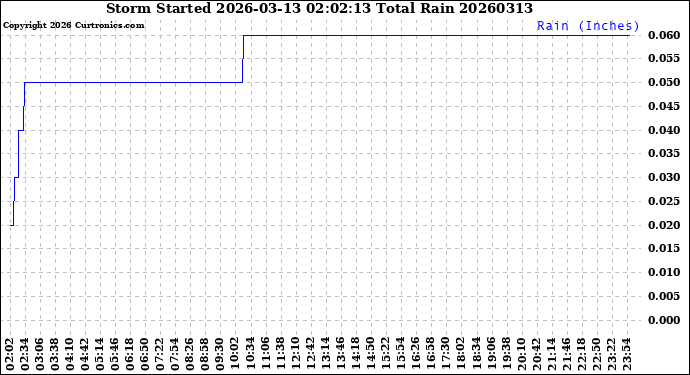Screen dimensions: 690x375
Task: Click the 23:22 time axis label
Action: click(x=611, y=354)
